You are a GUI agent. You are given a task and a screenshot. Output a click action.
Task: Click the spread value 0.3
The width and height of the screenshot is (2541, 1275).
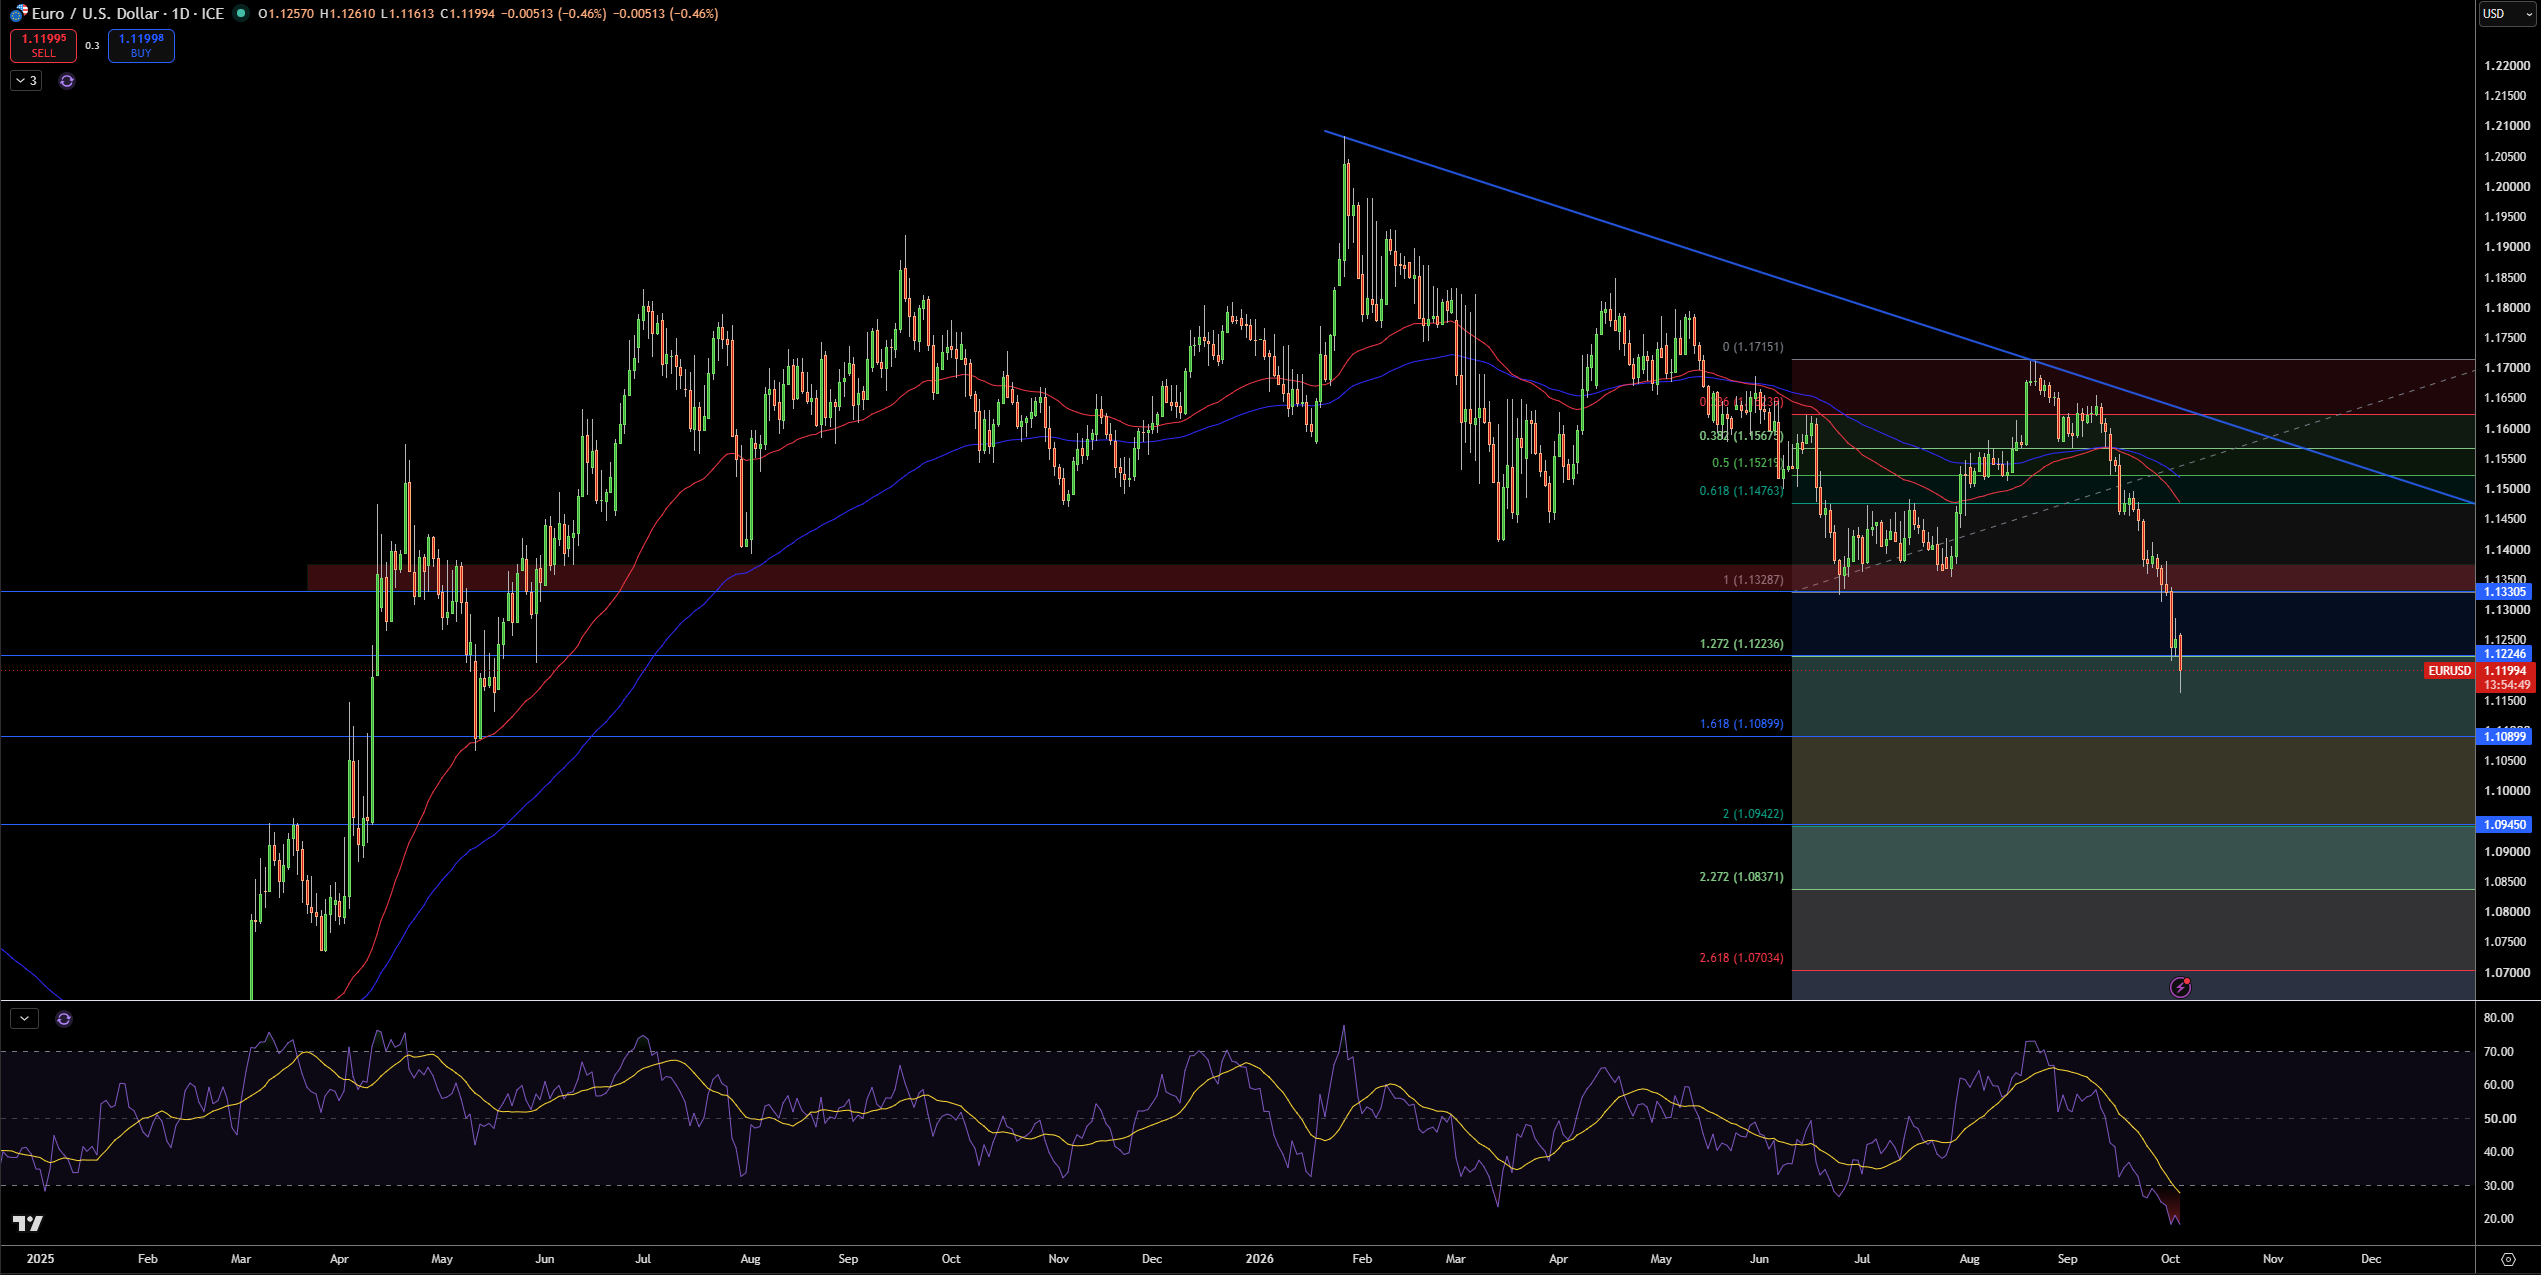[92, 46]
